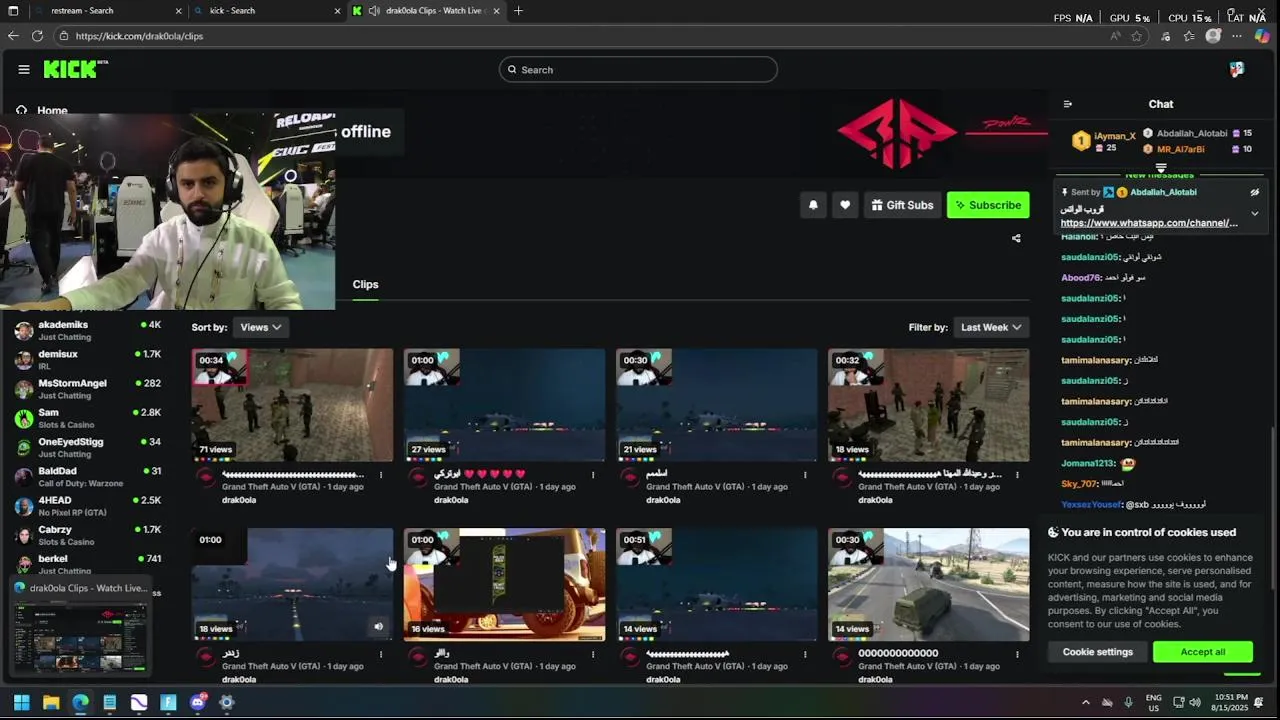Open browser settings three-dots menu
This screenshot has height=720, width=1280.
[x=1237, y=36]
